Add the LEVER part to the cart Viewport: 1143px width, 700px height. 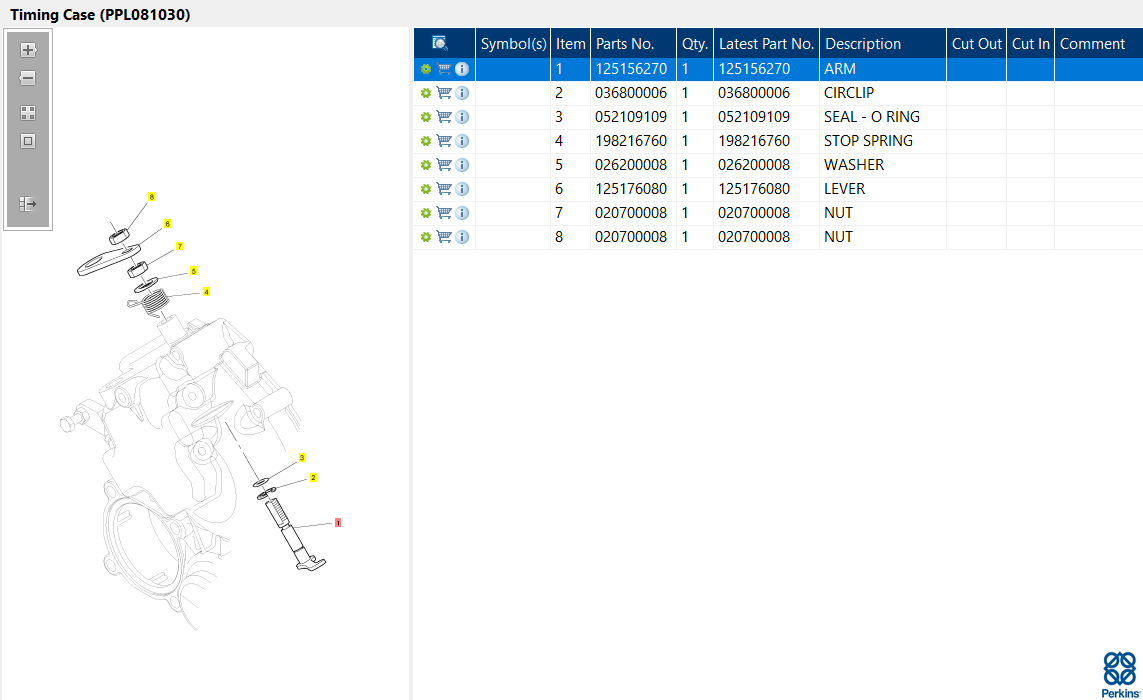[444, 189]
